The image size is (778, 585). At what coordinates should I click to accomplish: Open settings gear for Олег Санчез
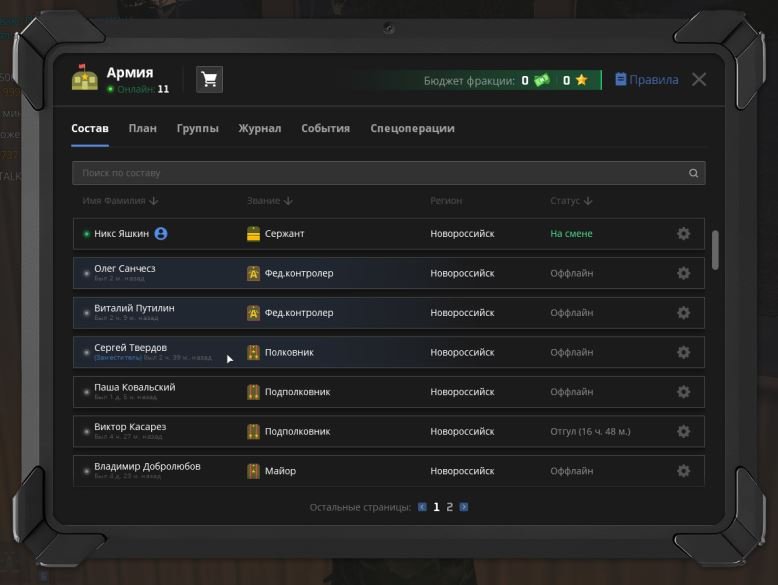coord(683,273)
